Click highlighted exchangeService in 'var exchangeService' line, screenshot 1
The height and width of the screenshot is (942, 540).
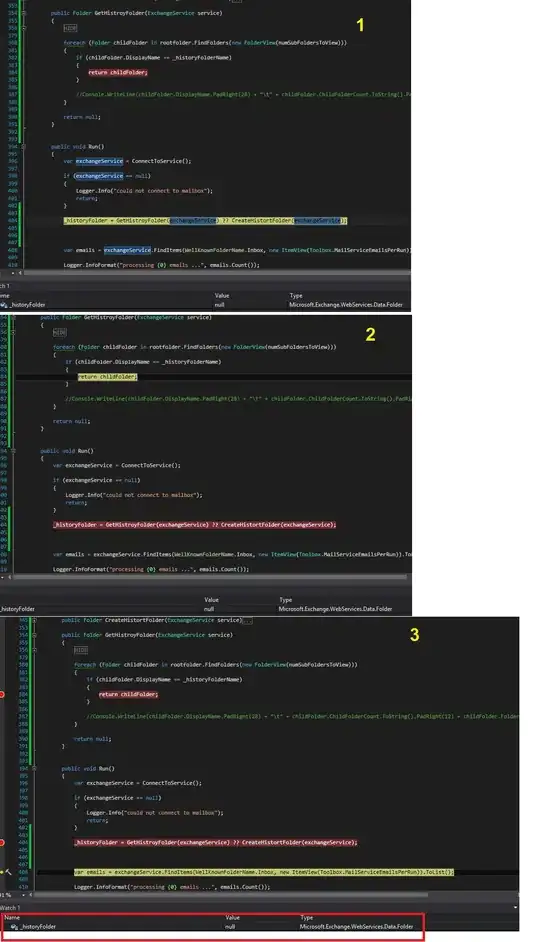pos(99,161)
